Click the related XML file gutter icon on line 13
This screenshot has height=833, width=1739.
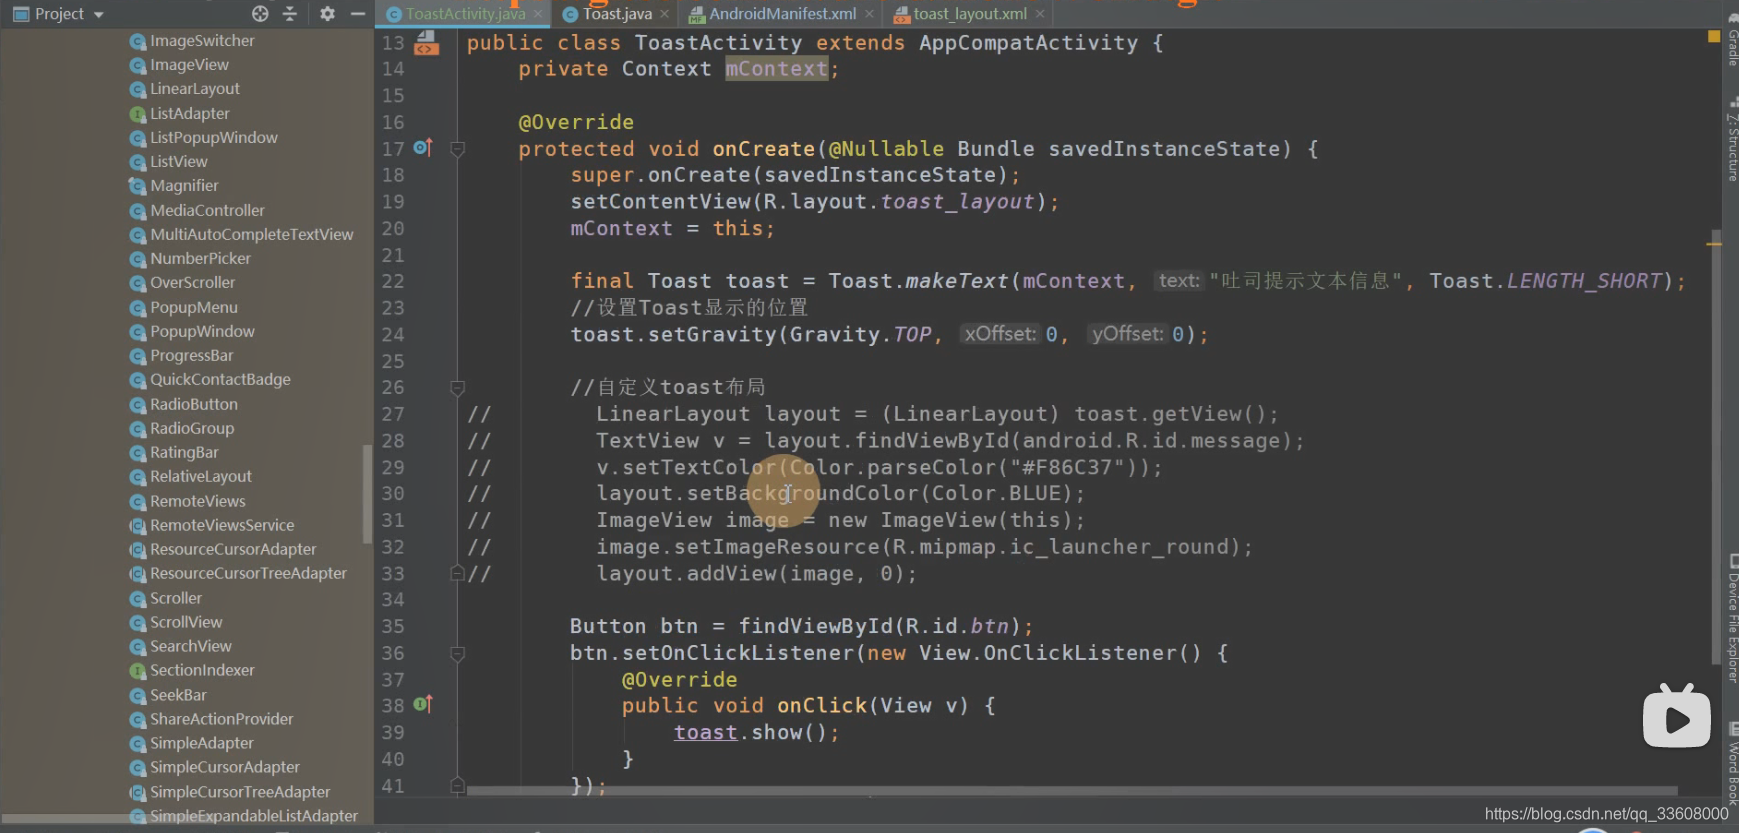click(426, 43)
